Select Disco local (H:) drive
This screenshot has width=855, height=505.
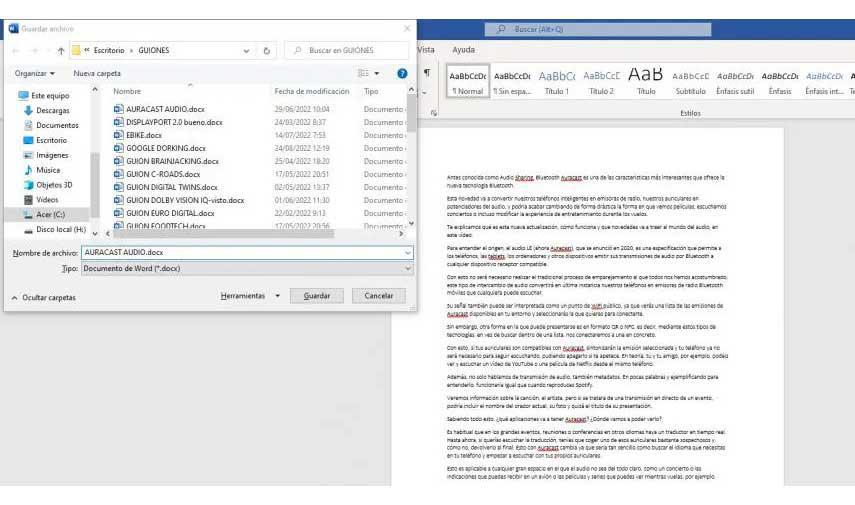coord(55,230)
